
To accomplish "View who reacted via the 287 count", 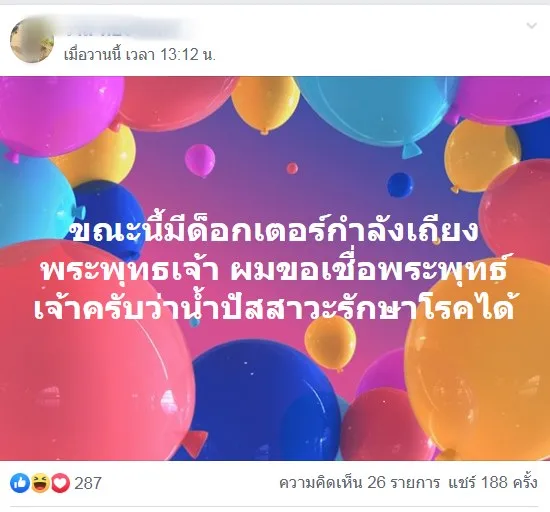I will coord(88,483).
